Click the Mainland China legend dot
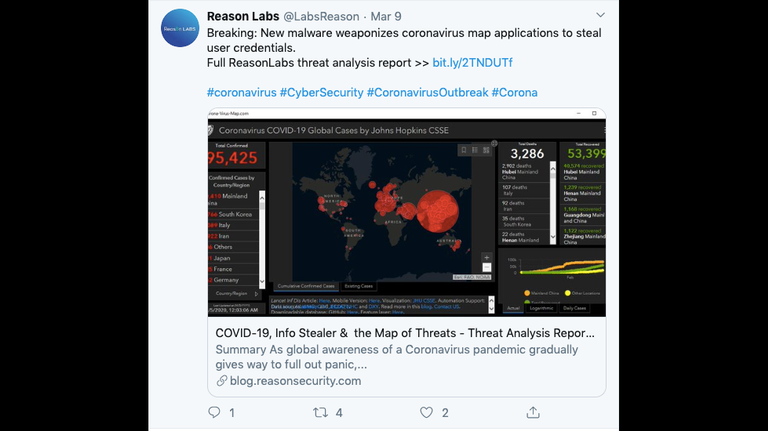 (x=527, y=293)
